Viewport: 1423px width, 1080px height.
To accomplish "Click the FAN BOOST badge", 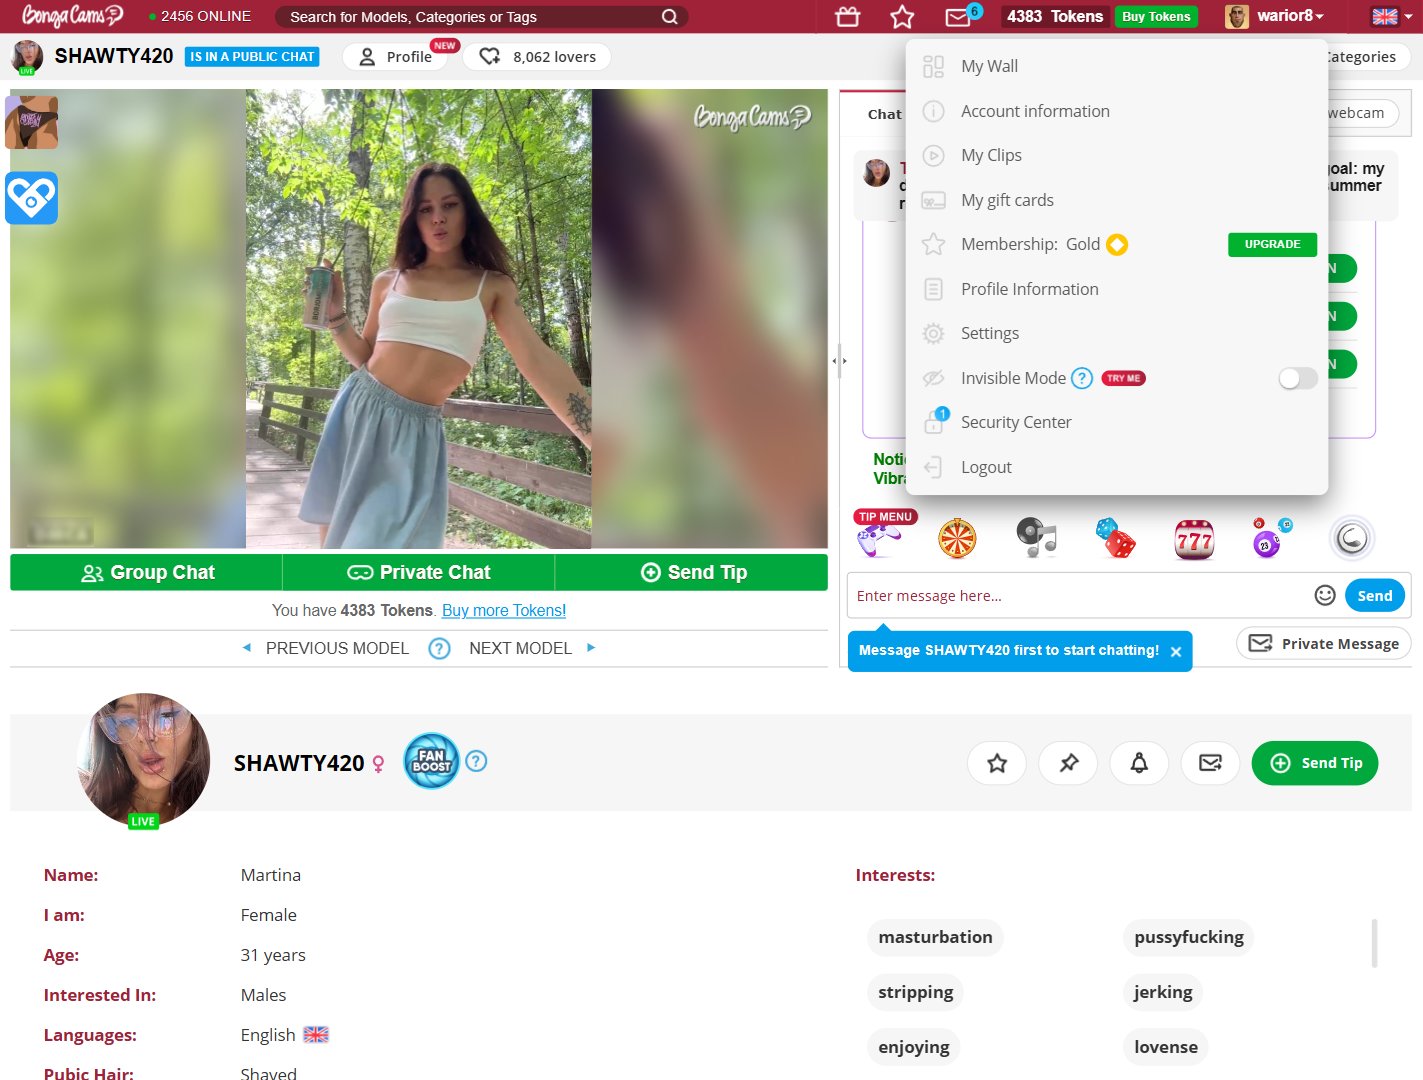I will [x=431, y=761].
